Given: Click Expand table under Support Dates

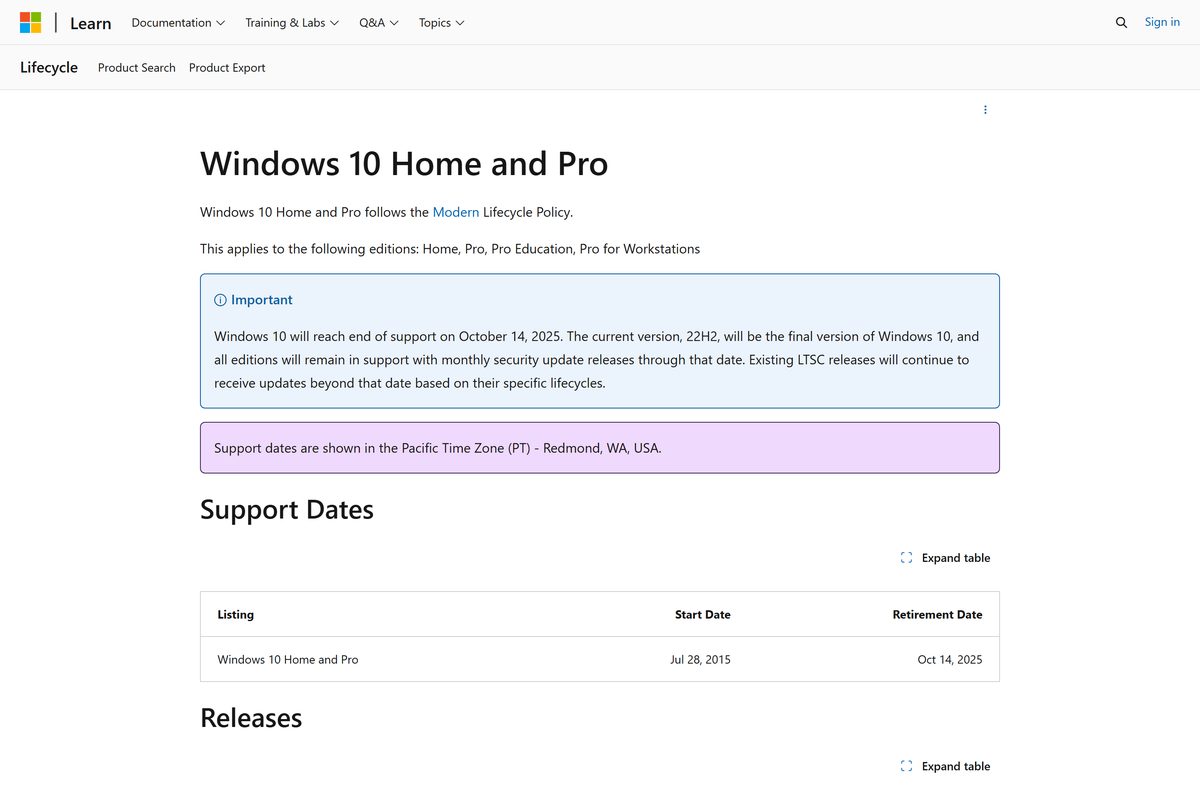Looking at the screenshot, I should click(945, 558).
